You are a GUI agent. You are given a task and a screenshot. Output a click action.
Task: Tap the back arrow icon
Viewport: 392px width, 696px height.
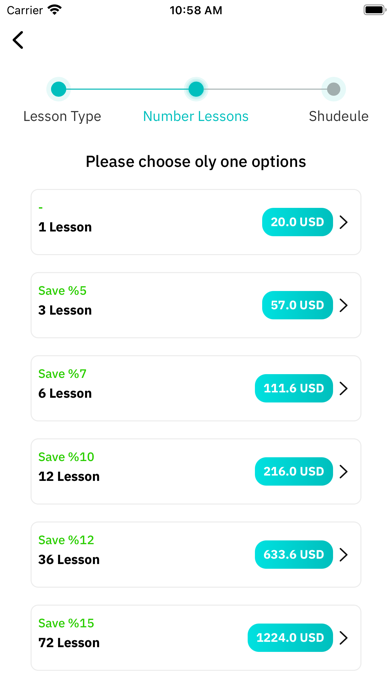coord(18,40)
